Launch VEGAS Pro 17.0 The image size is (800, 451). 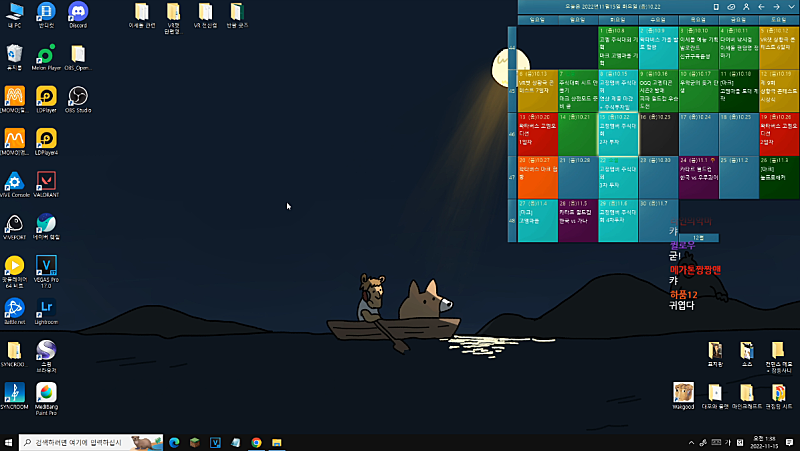(46, 266)
